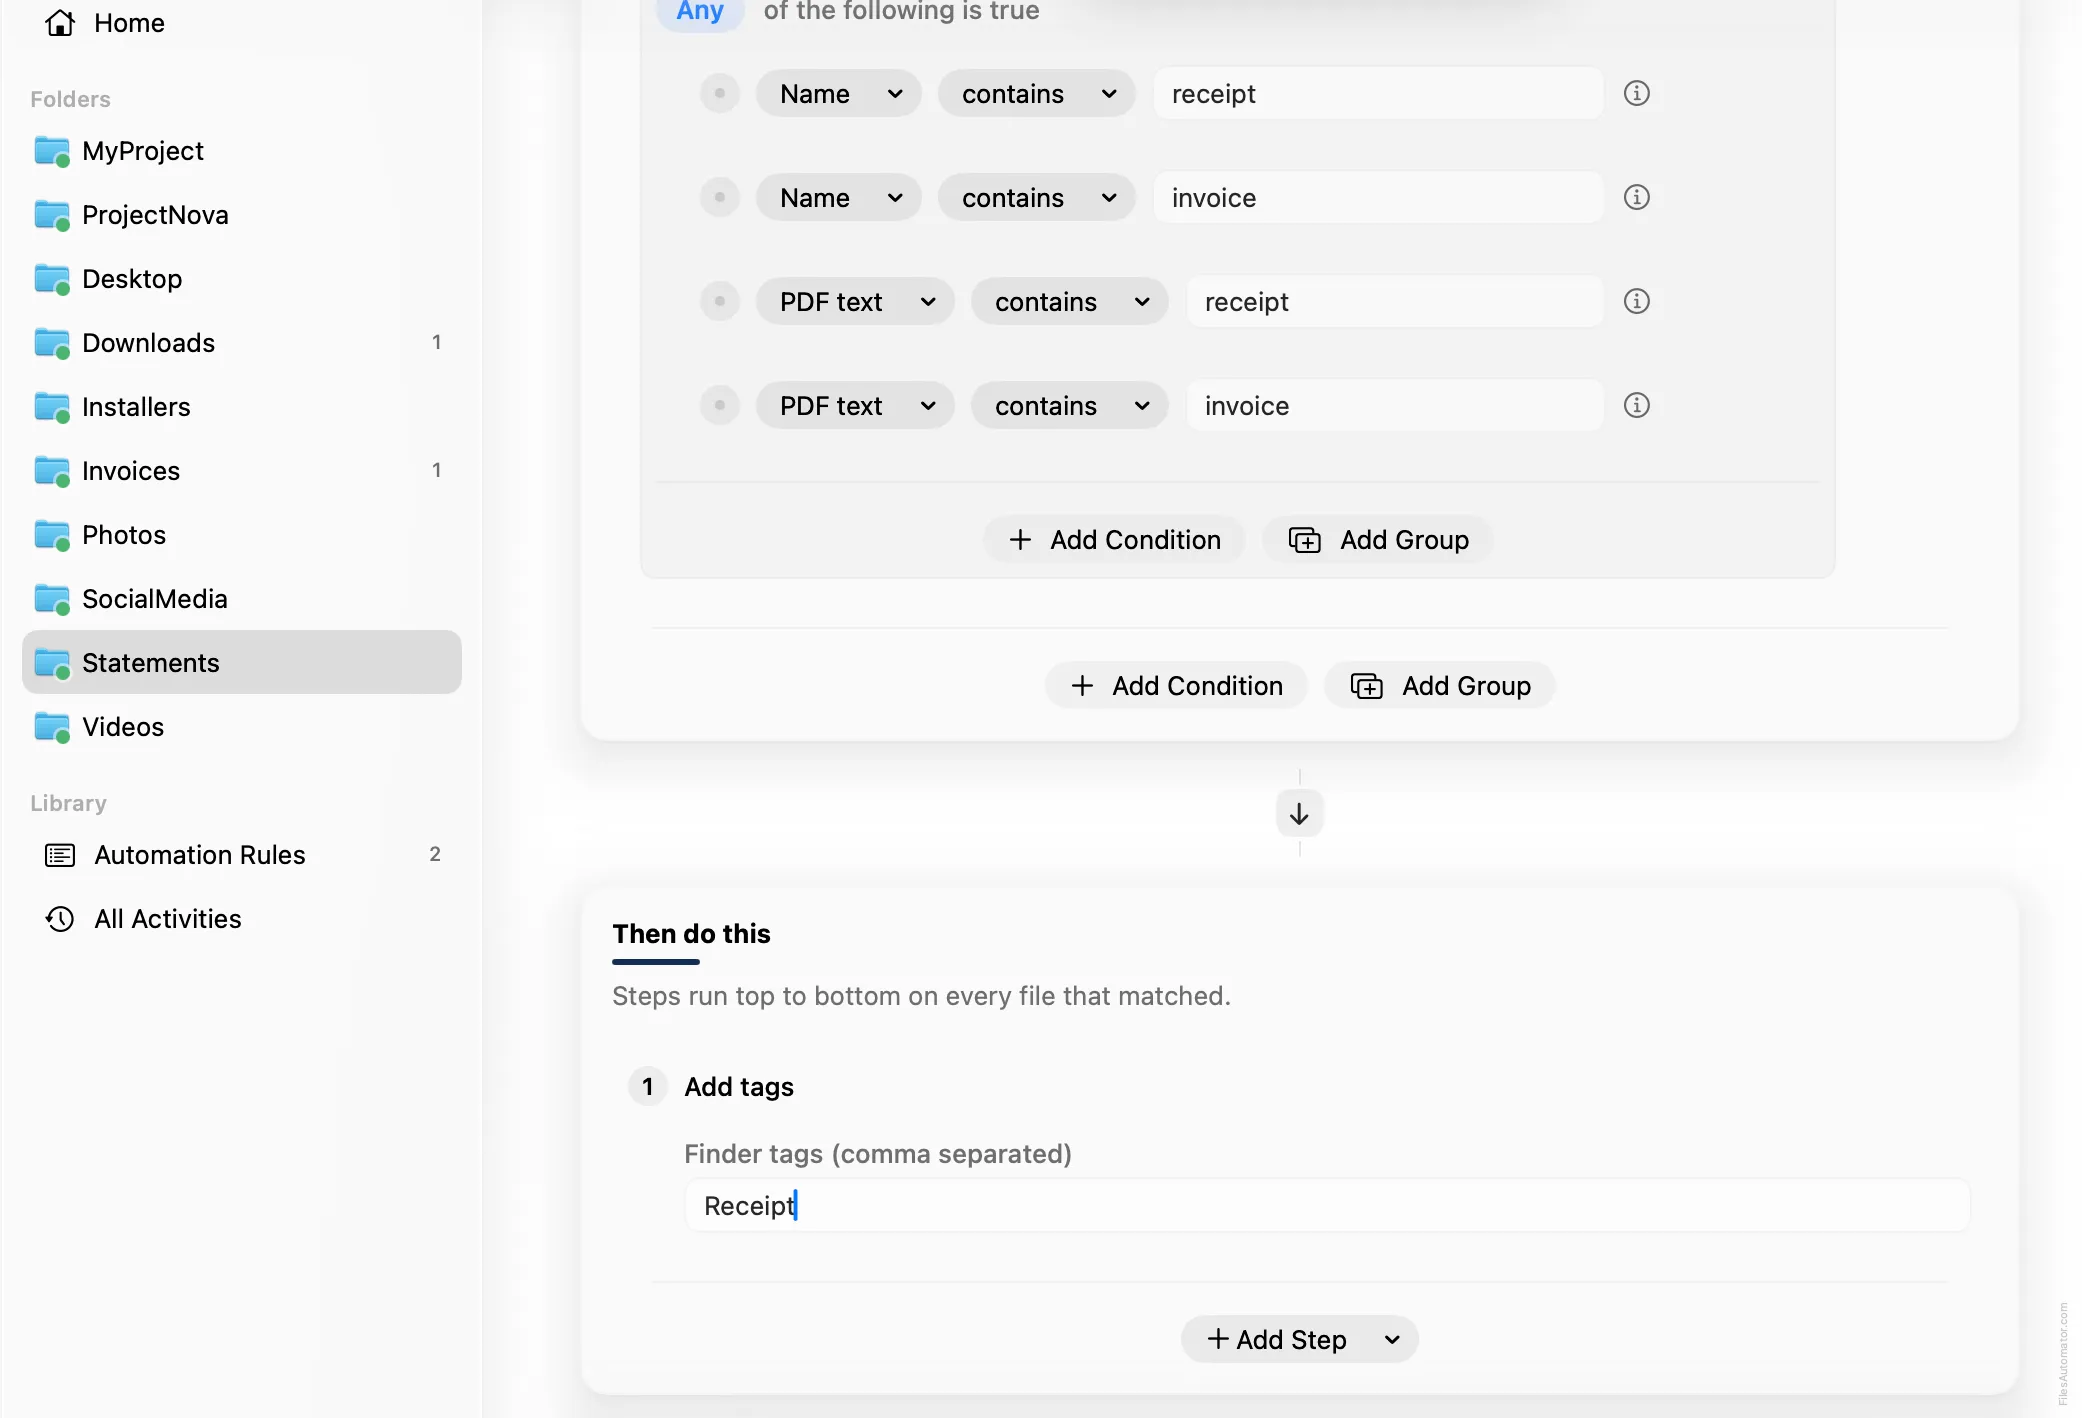Image resolution: width=2082 pixels, height=1418 pixels.
Task: Open the Name dropdown in the receipt row
Action: [838, 93]
